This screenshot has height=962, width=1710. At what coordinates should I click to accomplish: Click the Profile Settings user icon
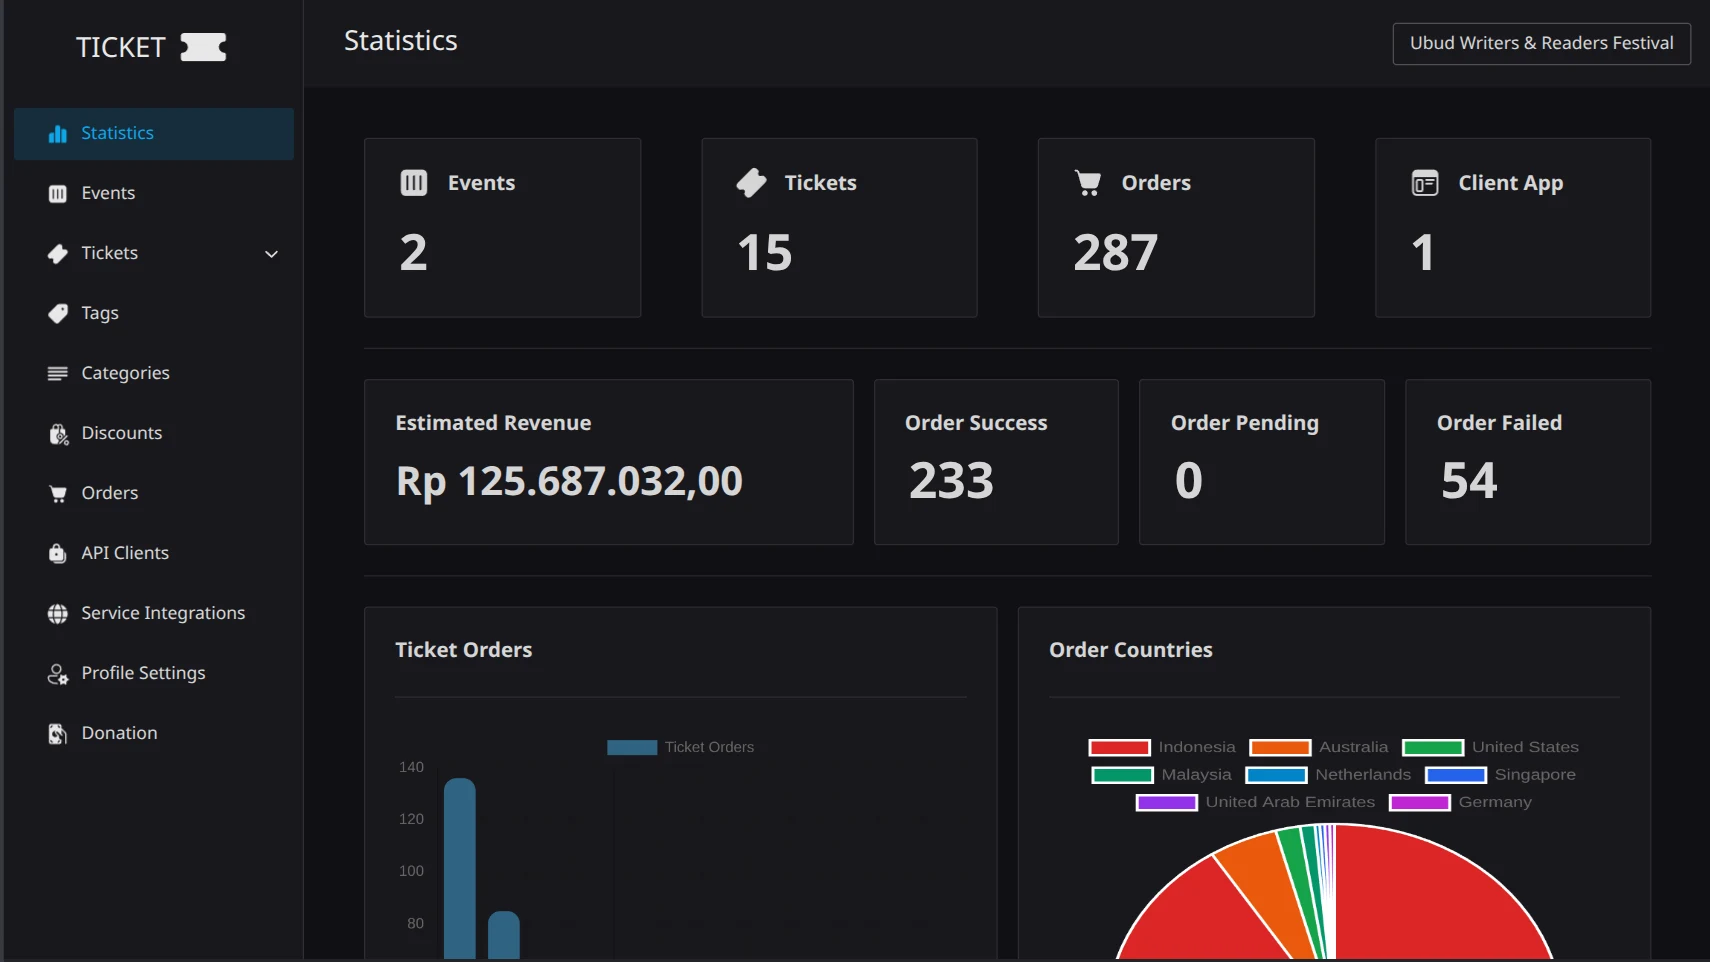pos(58,674)
